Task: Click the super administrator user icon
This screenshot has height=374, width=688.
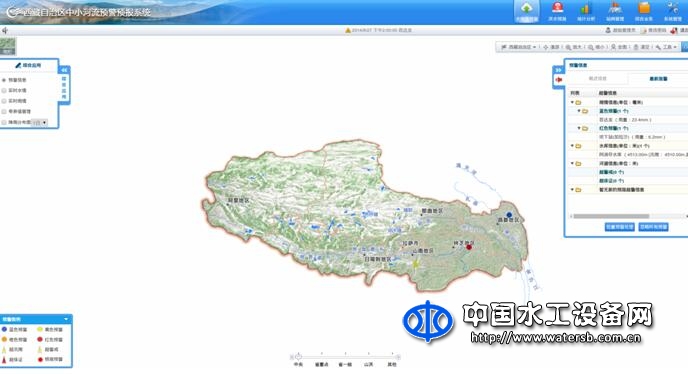Action: coord(608,30)
